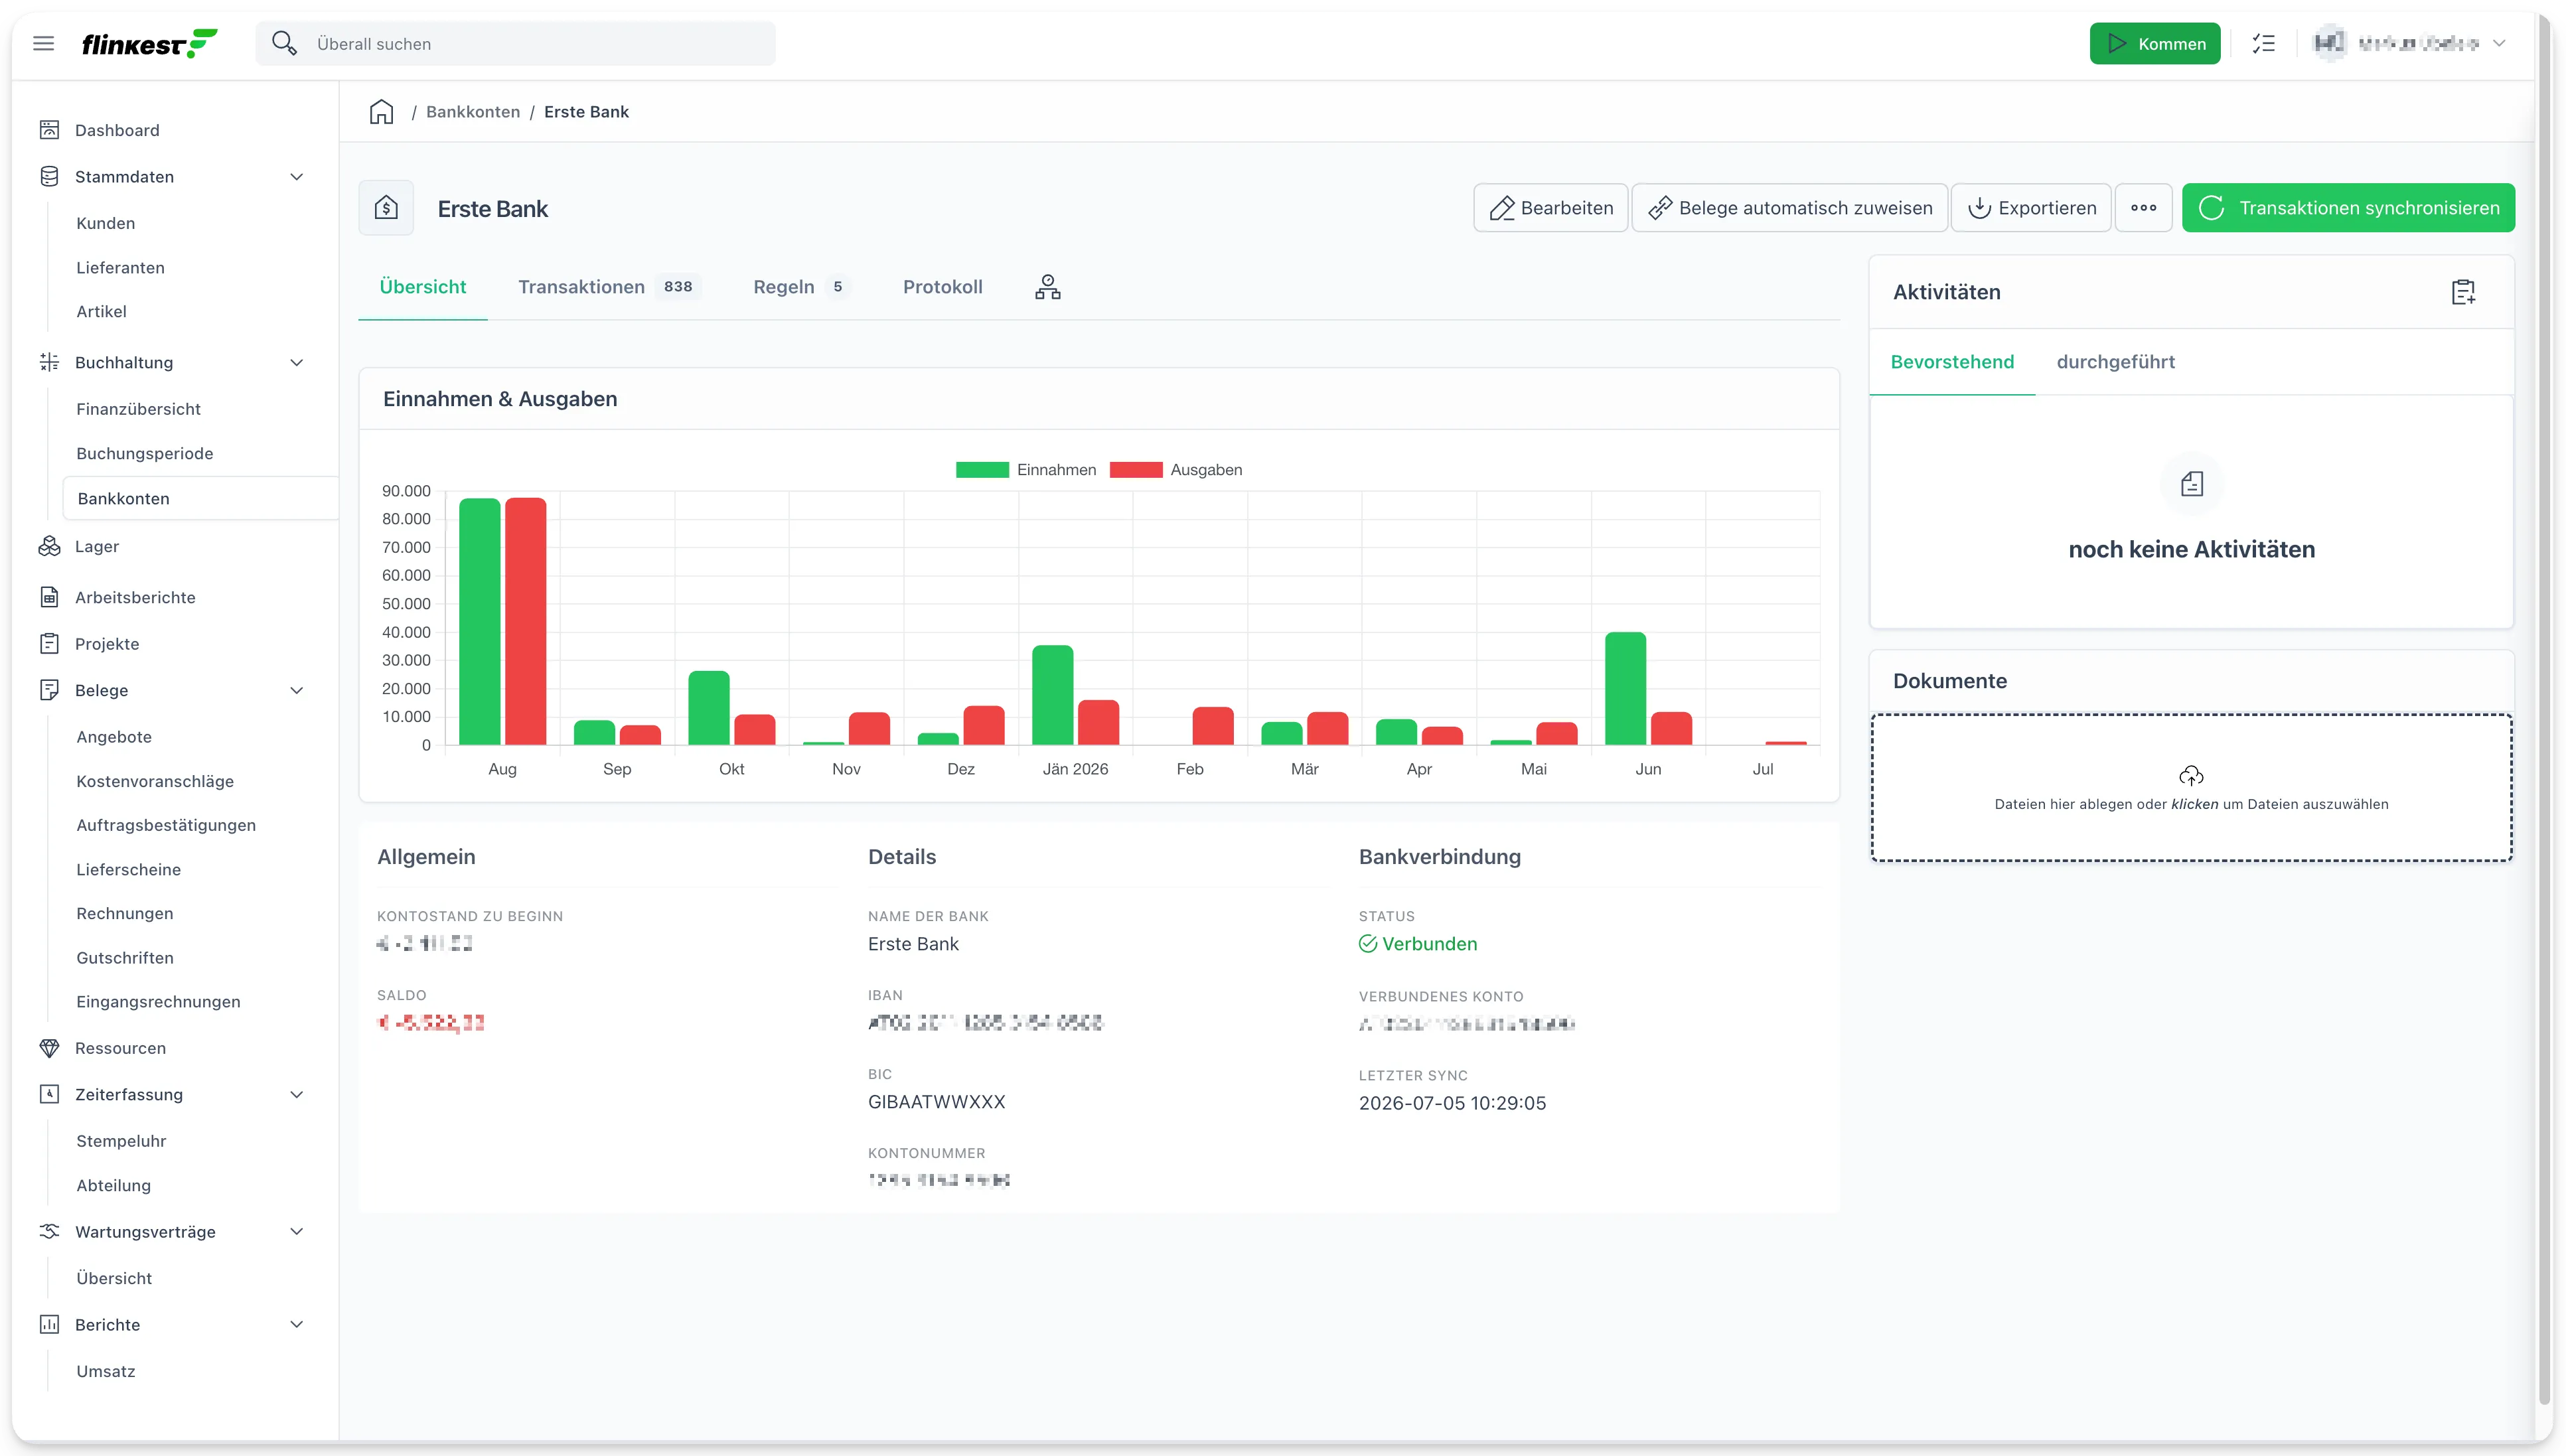Toggle the hamburger sidebar menu
Screen dimensions: 2566x1456
pos(43,43)
